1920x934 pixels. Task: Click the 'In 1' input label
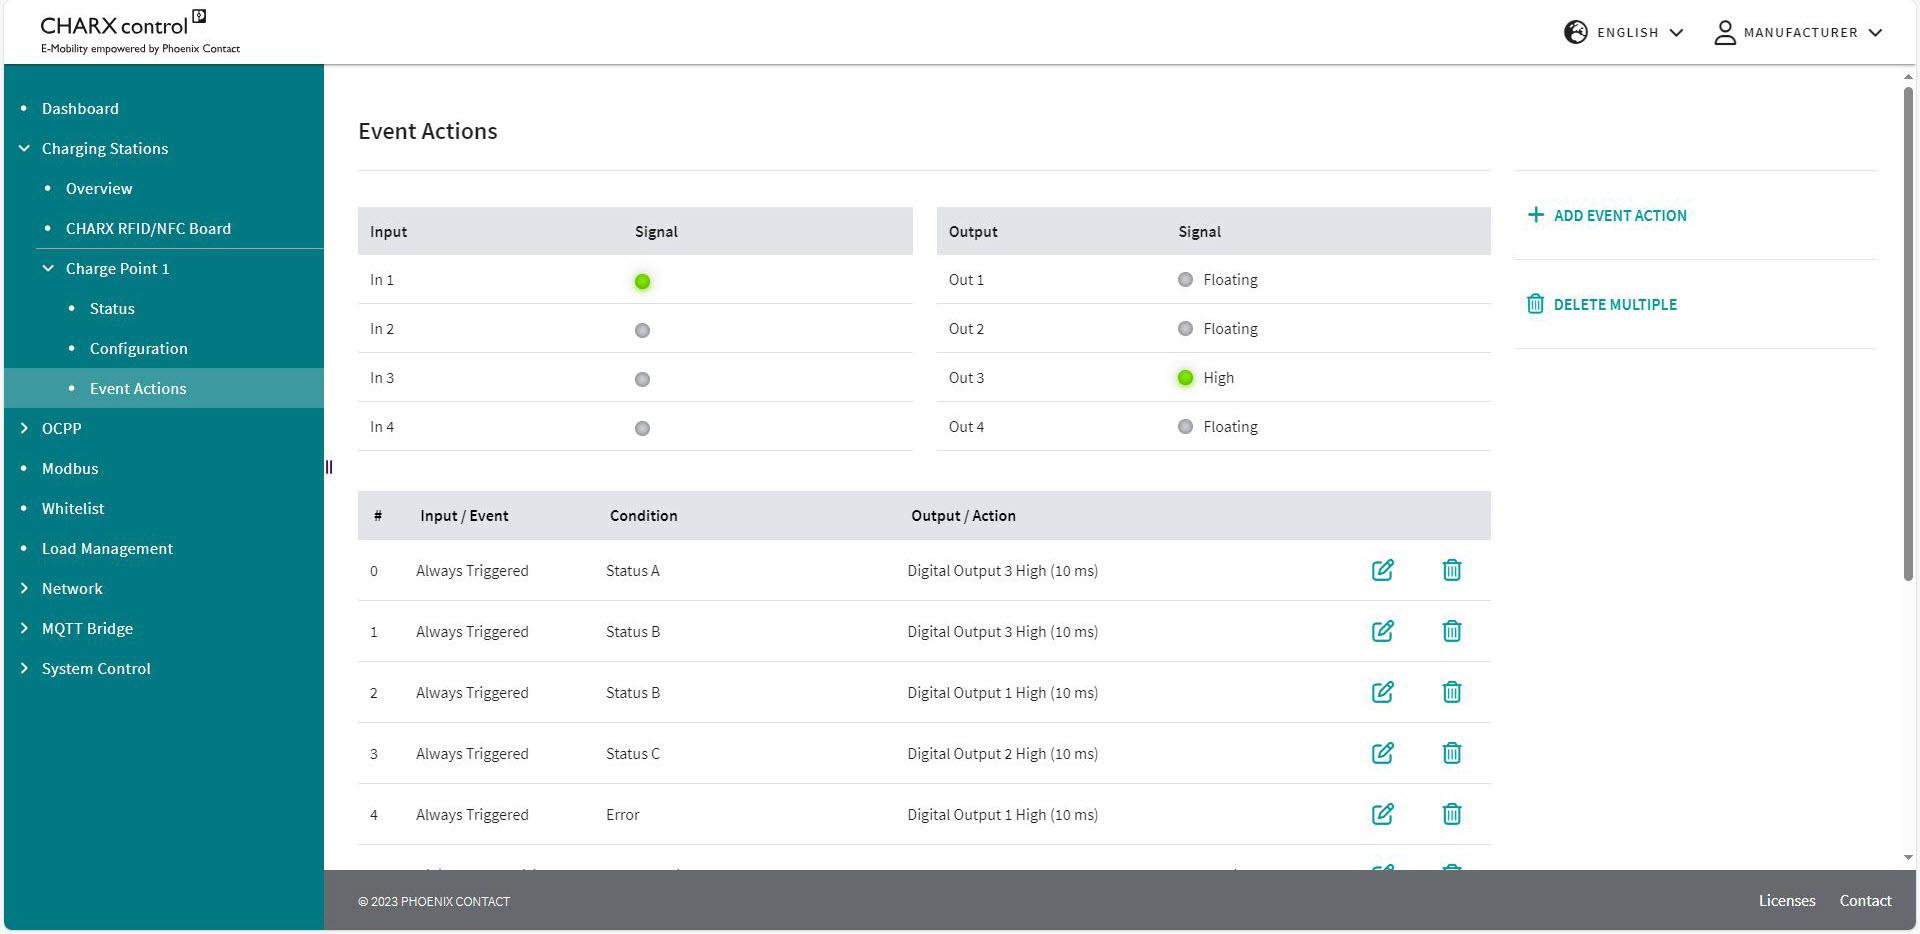pos(381,280)
